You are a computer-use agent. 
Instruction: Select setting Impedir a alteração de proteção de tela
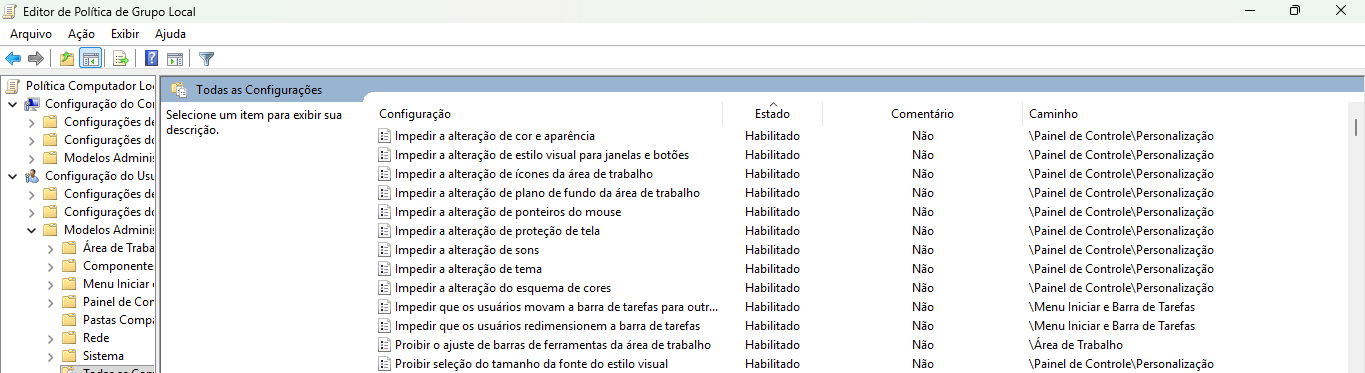(497, 230)
